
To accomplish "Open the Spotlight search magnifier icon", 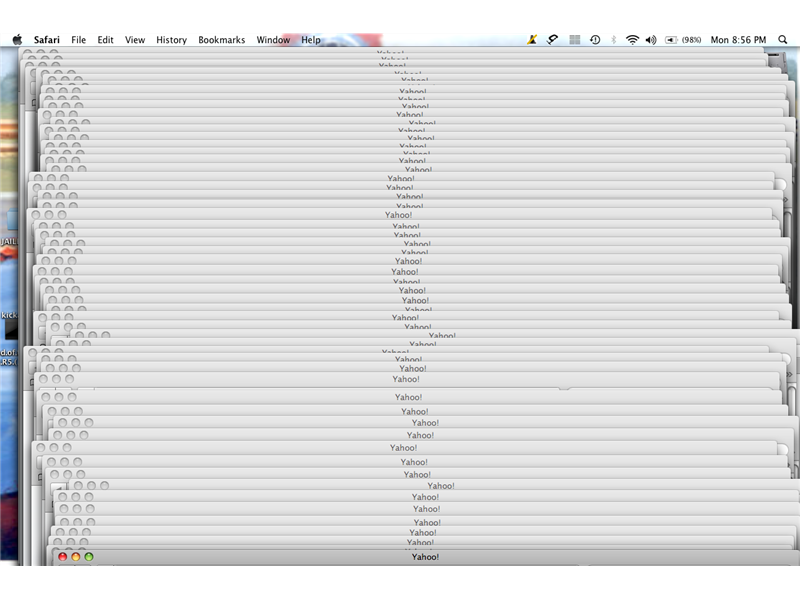I will click(x=781, y=39).
